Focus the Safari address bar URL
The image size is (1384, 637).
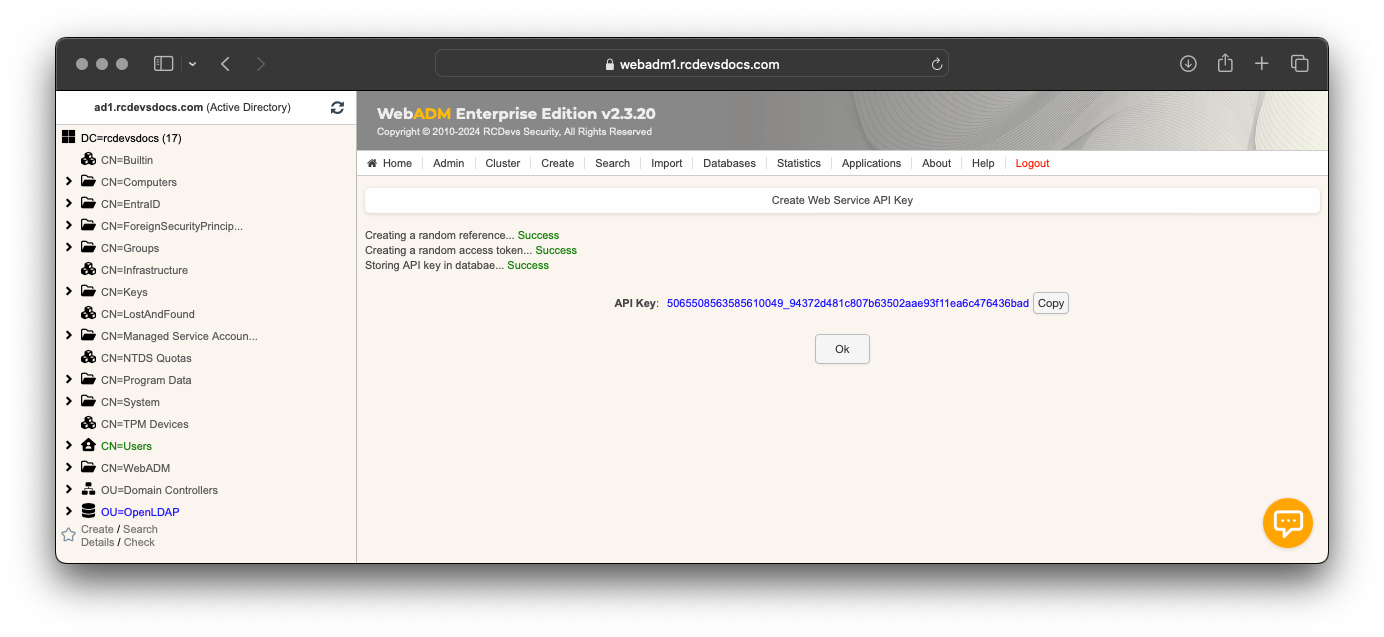click(x=691, y=64)
